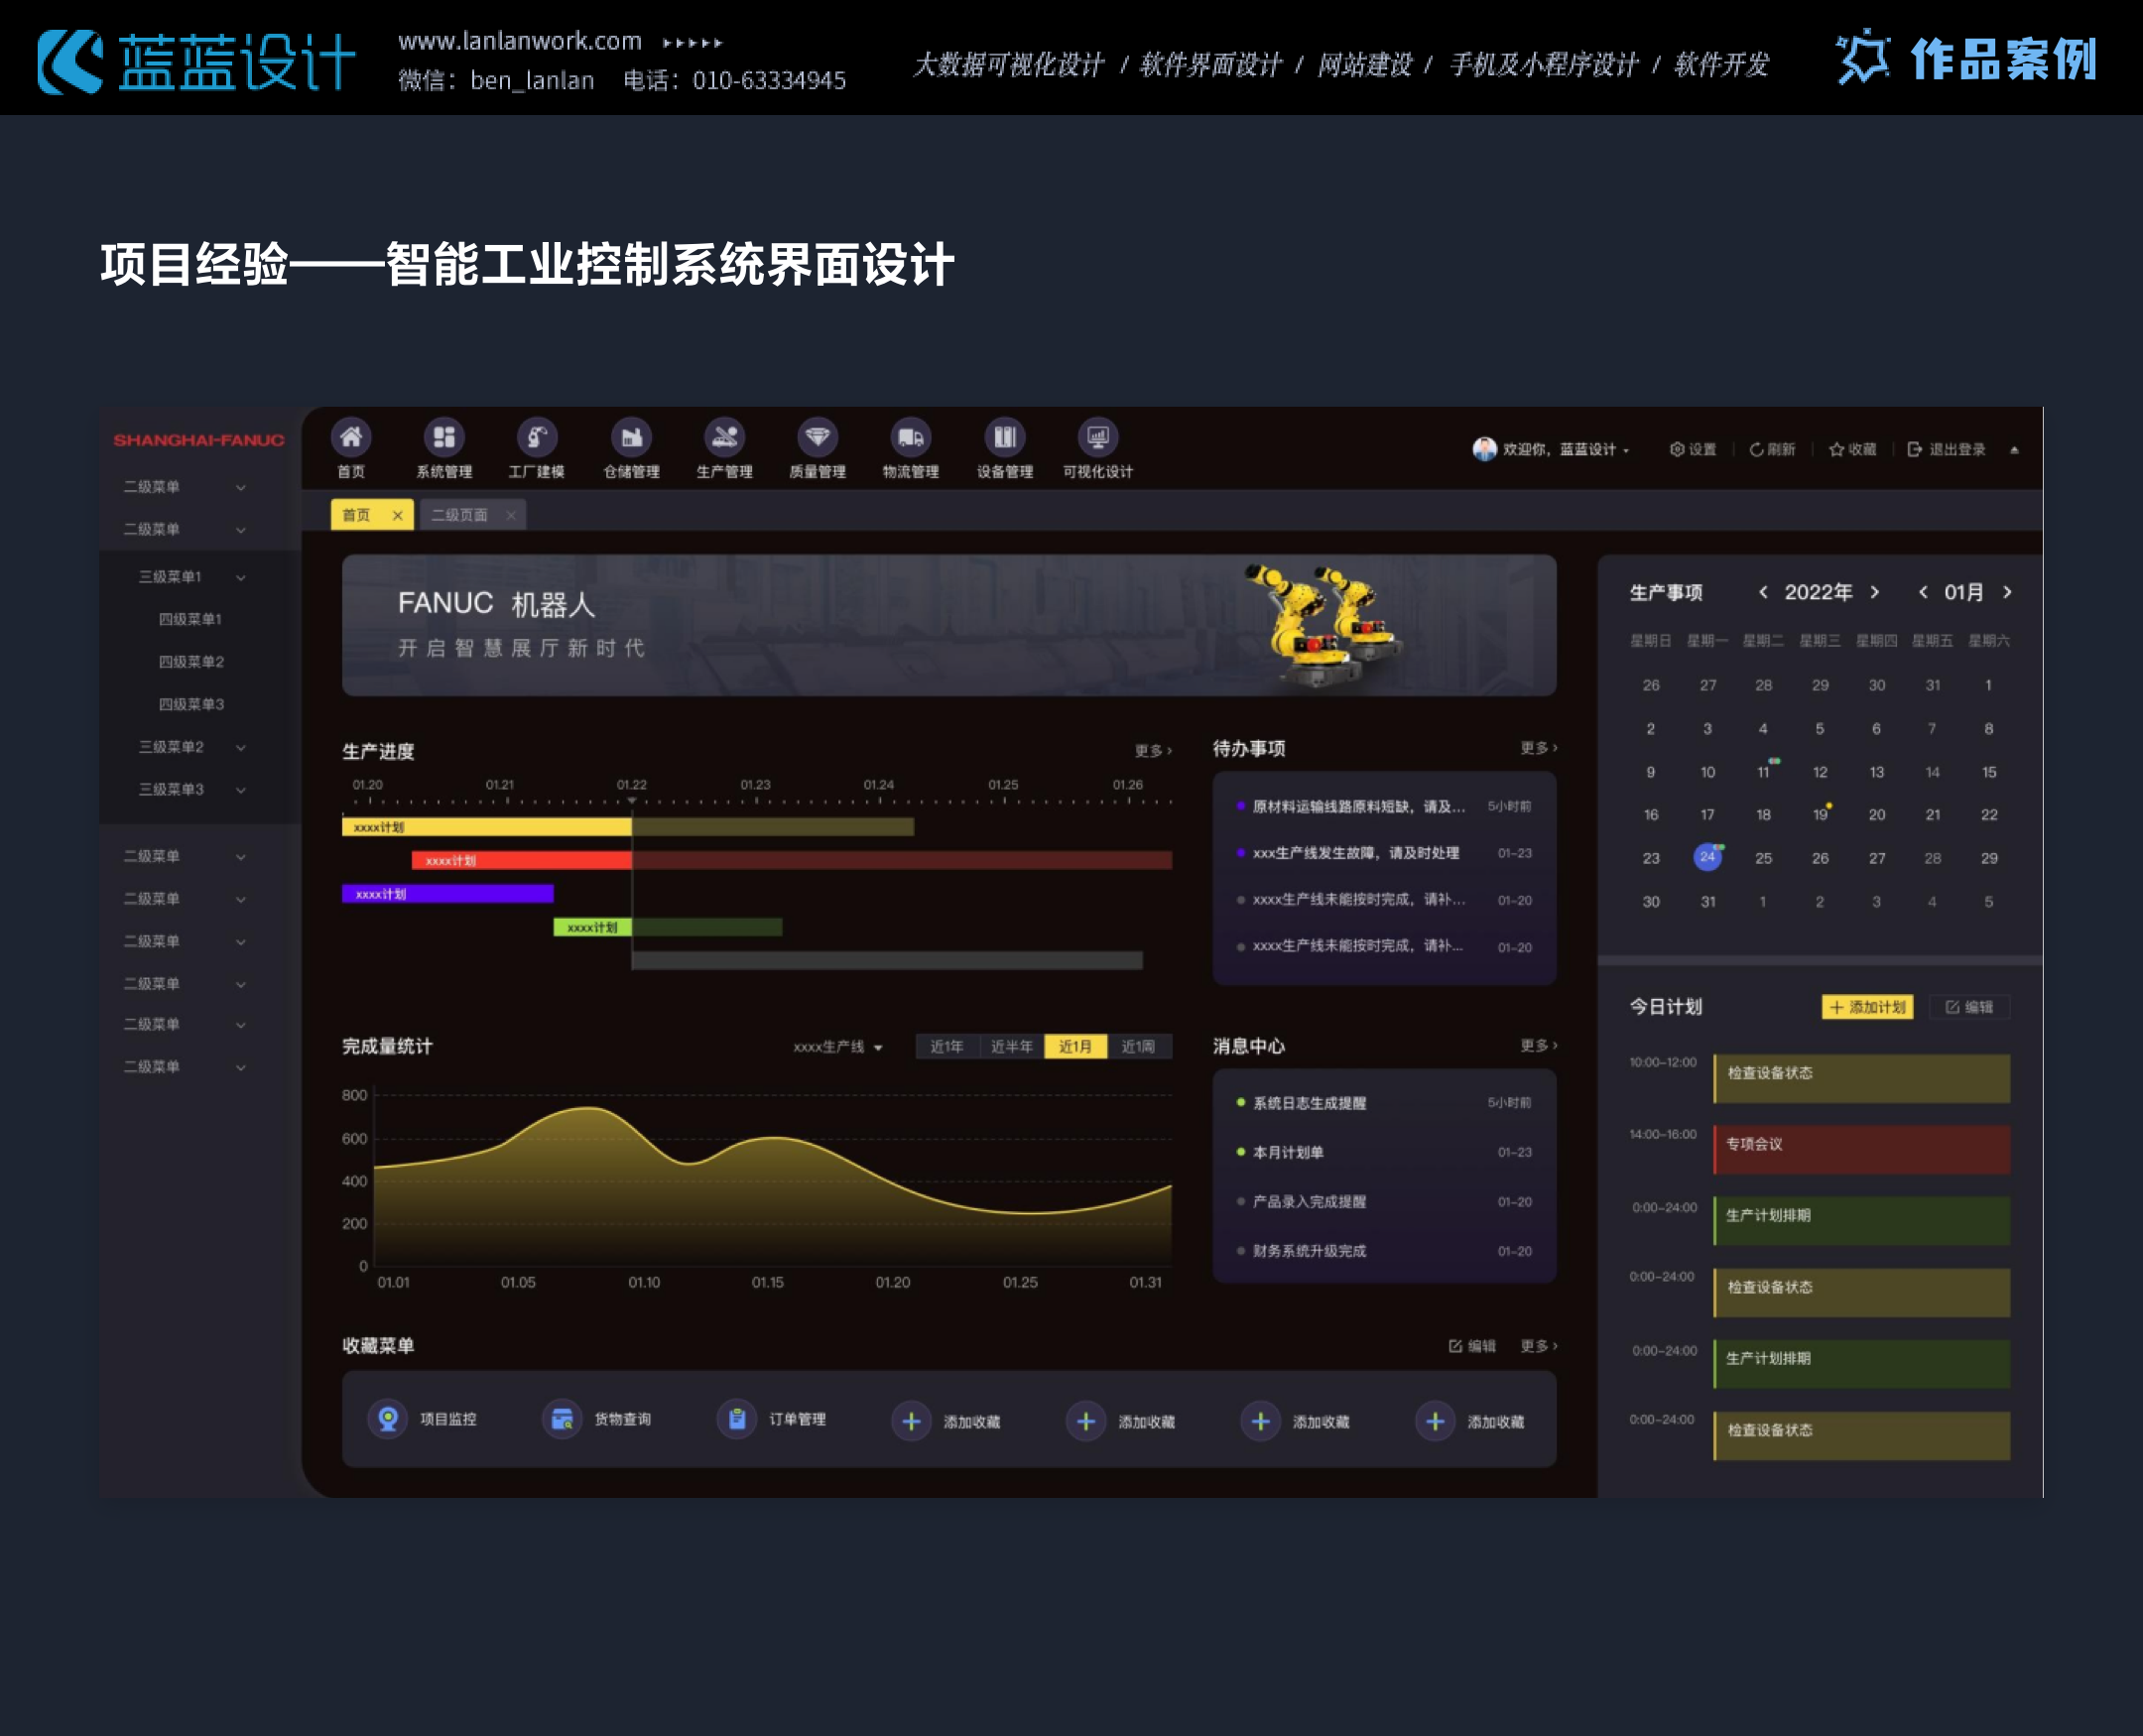The width and height of the screenshot is (2143, 1736).
Task: Select the 近1年 time range
Action: coord(946,1047)
